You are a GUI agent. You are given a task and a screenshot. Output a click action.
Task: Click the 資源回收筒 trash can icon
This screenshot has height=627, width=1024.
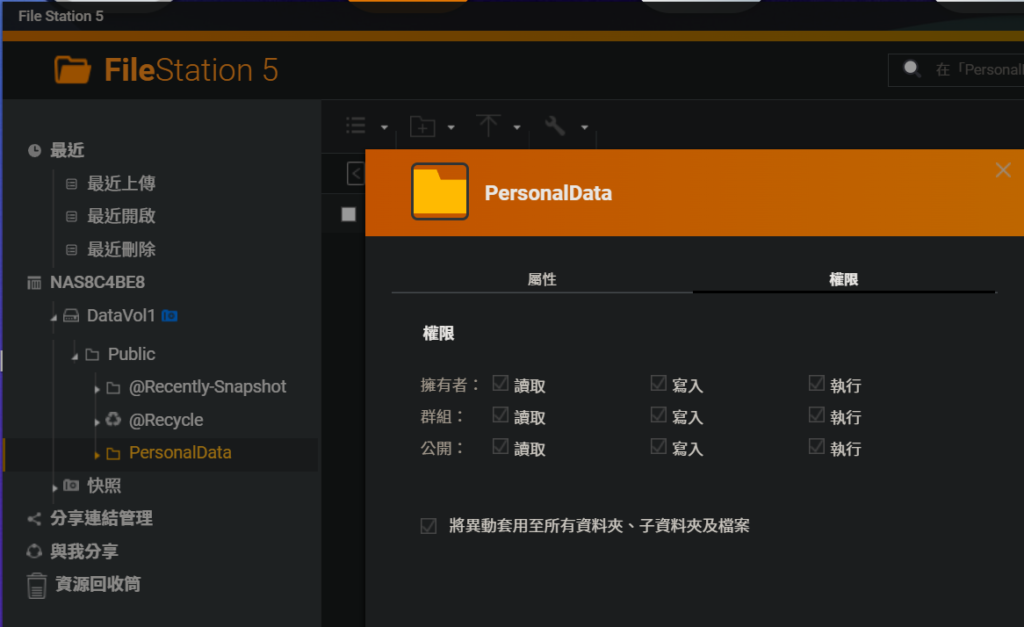[37, 585]
